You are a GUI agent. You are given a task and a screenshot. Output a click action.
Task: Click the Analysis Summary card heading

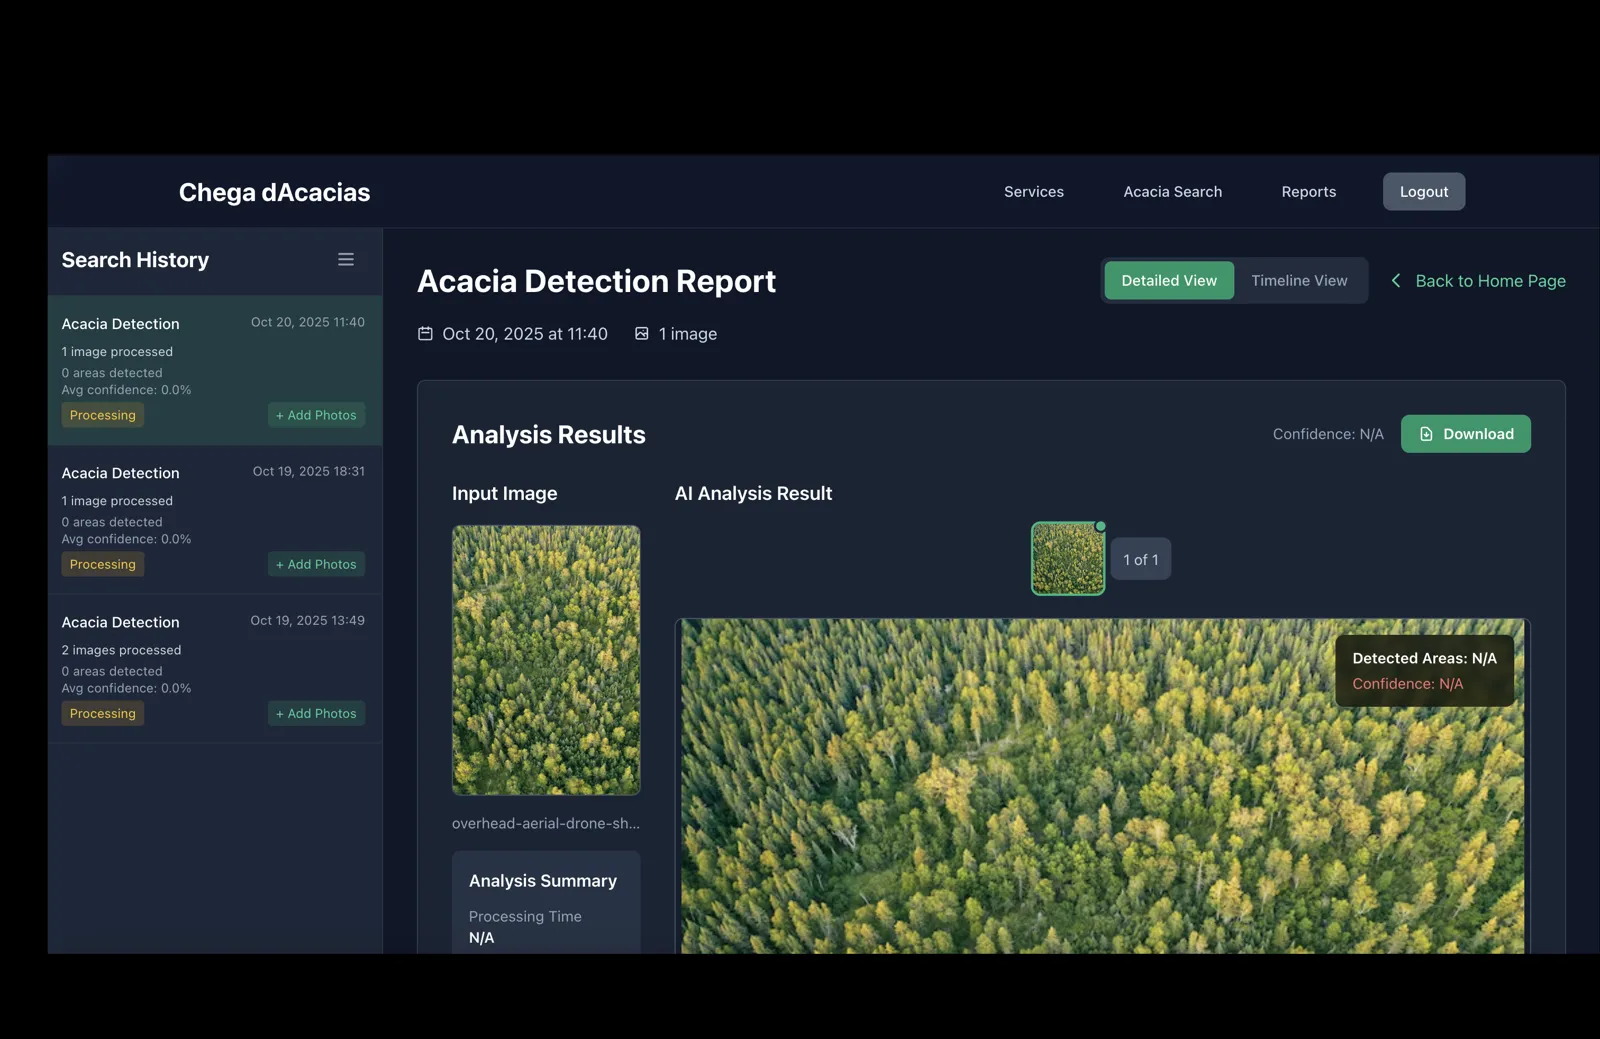pyautogui.click(x=543, y=881)
